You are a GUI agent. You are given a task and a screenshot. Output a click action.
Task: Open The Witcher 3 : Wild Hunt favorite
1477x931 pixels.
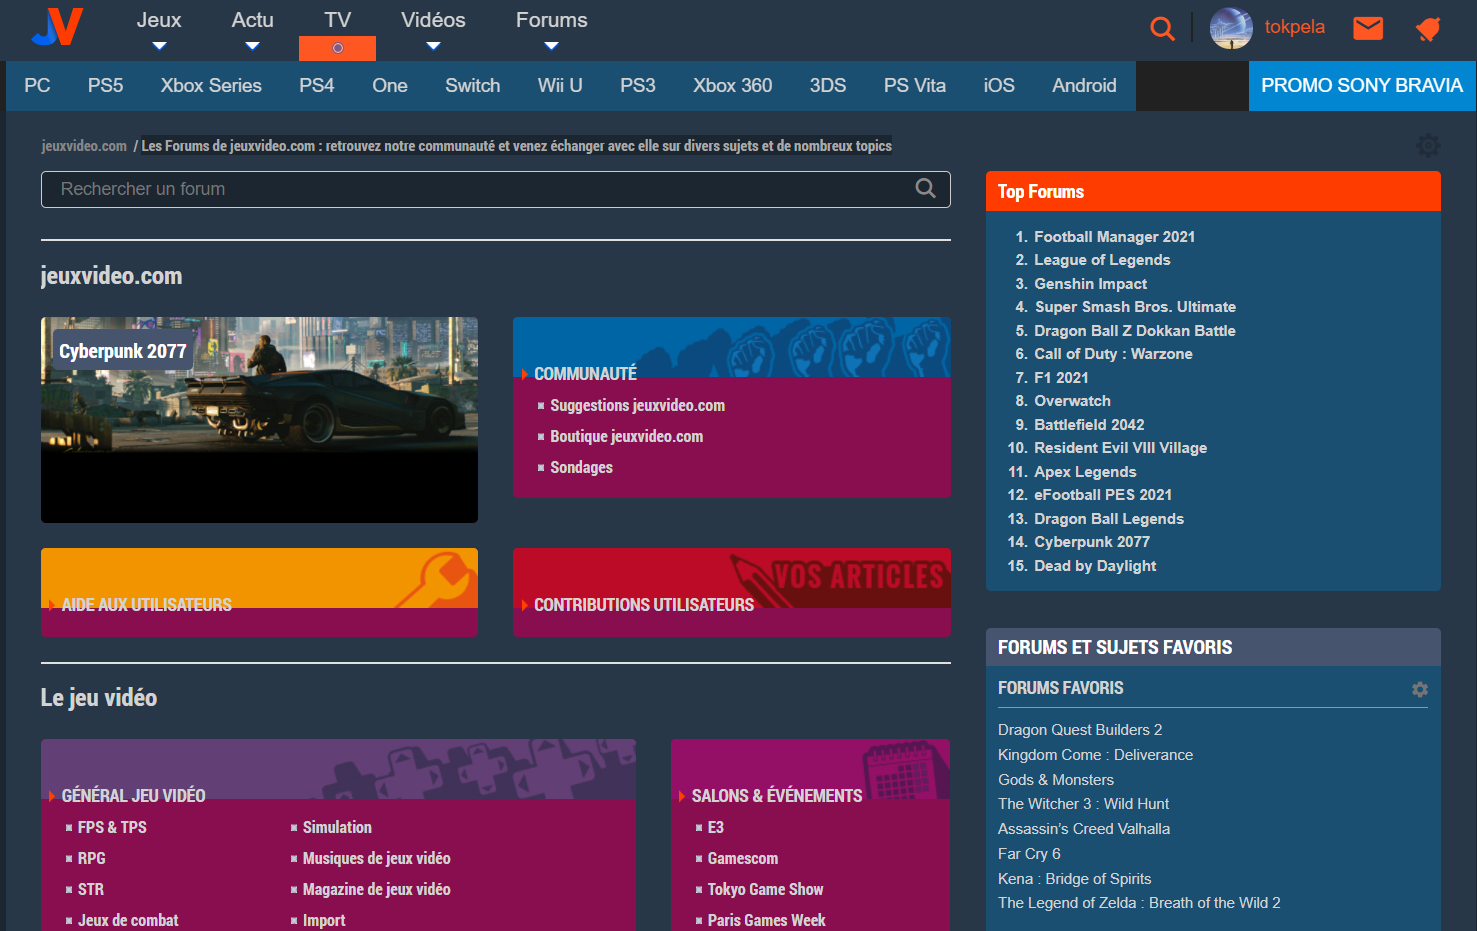(x=1083, y=804)
